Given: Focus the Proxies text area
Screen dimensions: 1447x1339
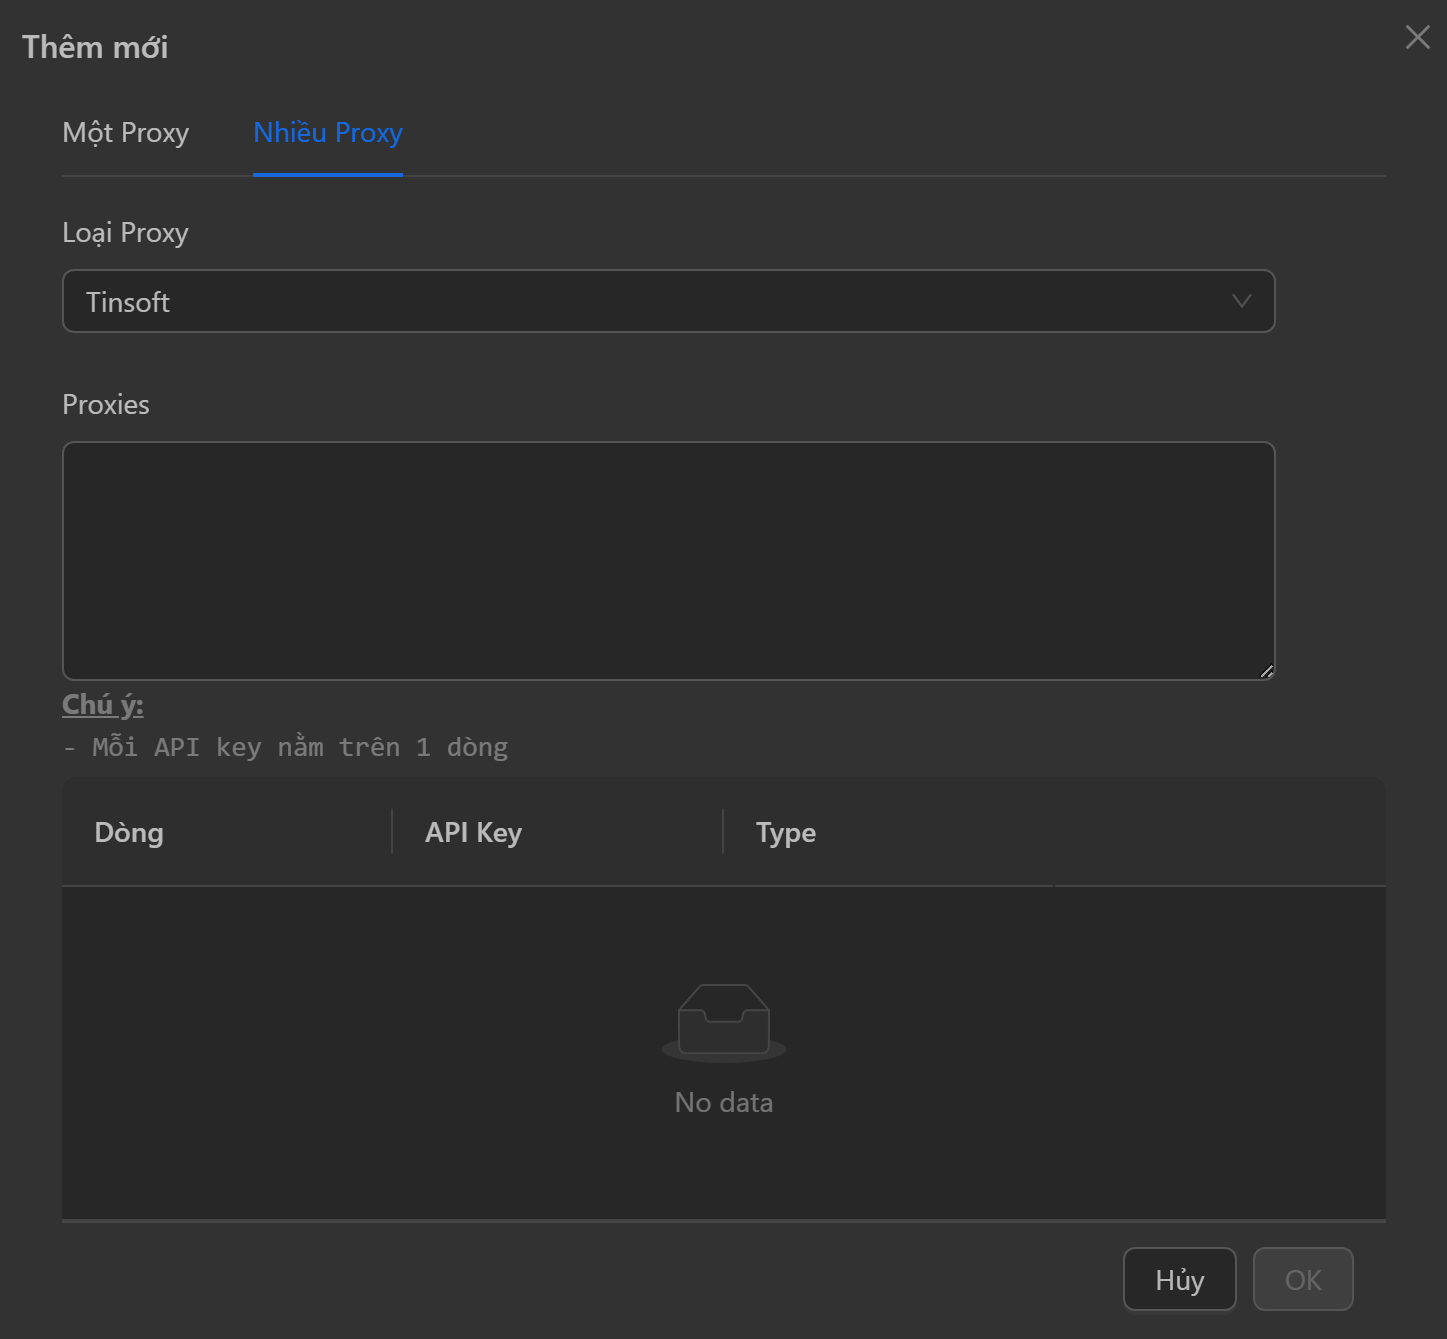Looking at the screenshot, I should (667, 560).
